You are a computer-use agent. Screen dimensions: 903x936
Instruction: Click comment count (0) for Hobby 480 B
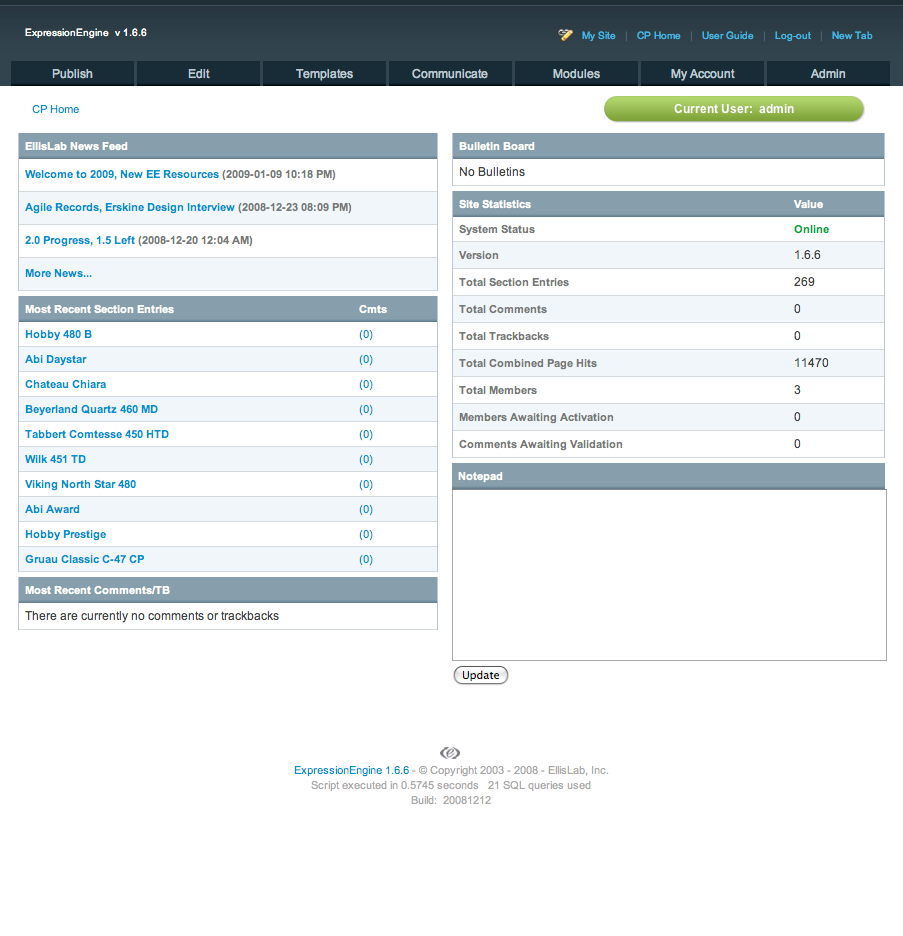[366, 334]
